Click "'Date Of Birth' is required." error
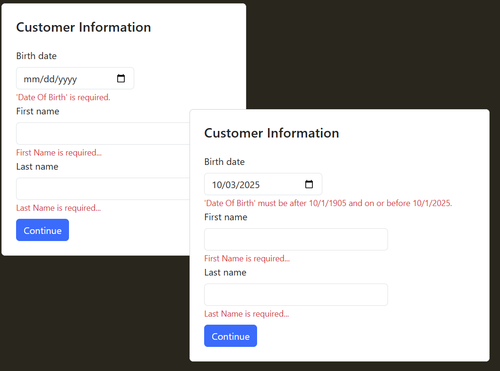Screen dimensions: 500x371 pyautogui.click(x=63, y=97)
